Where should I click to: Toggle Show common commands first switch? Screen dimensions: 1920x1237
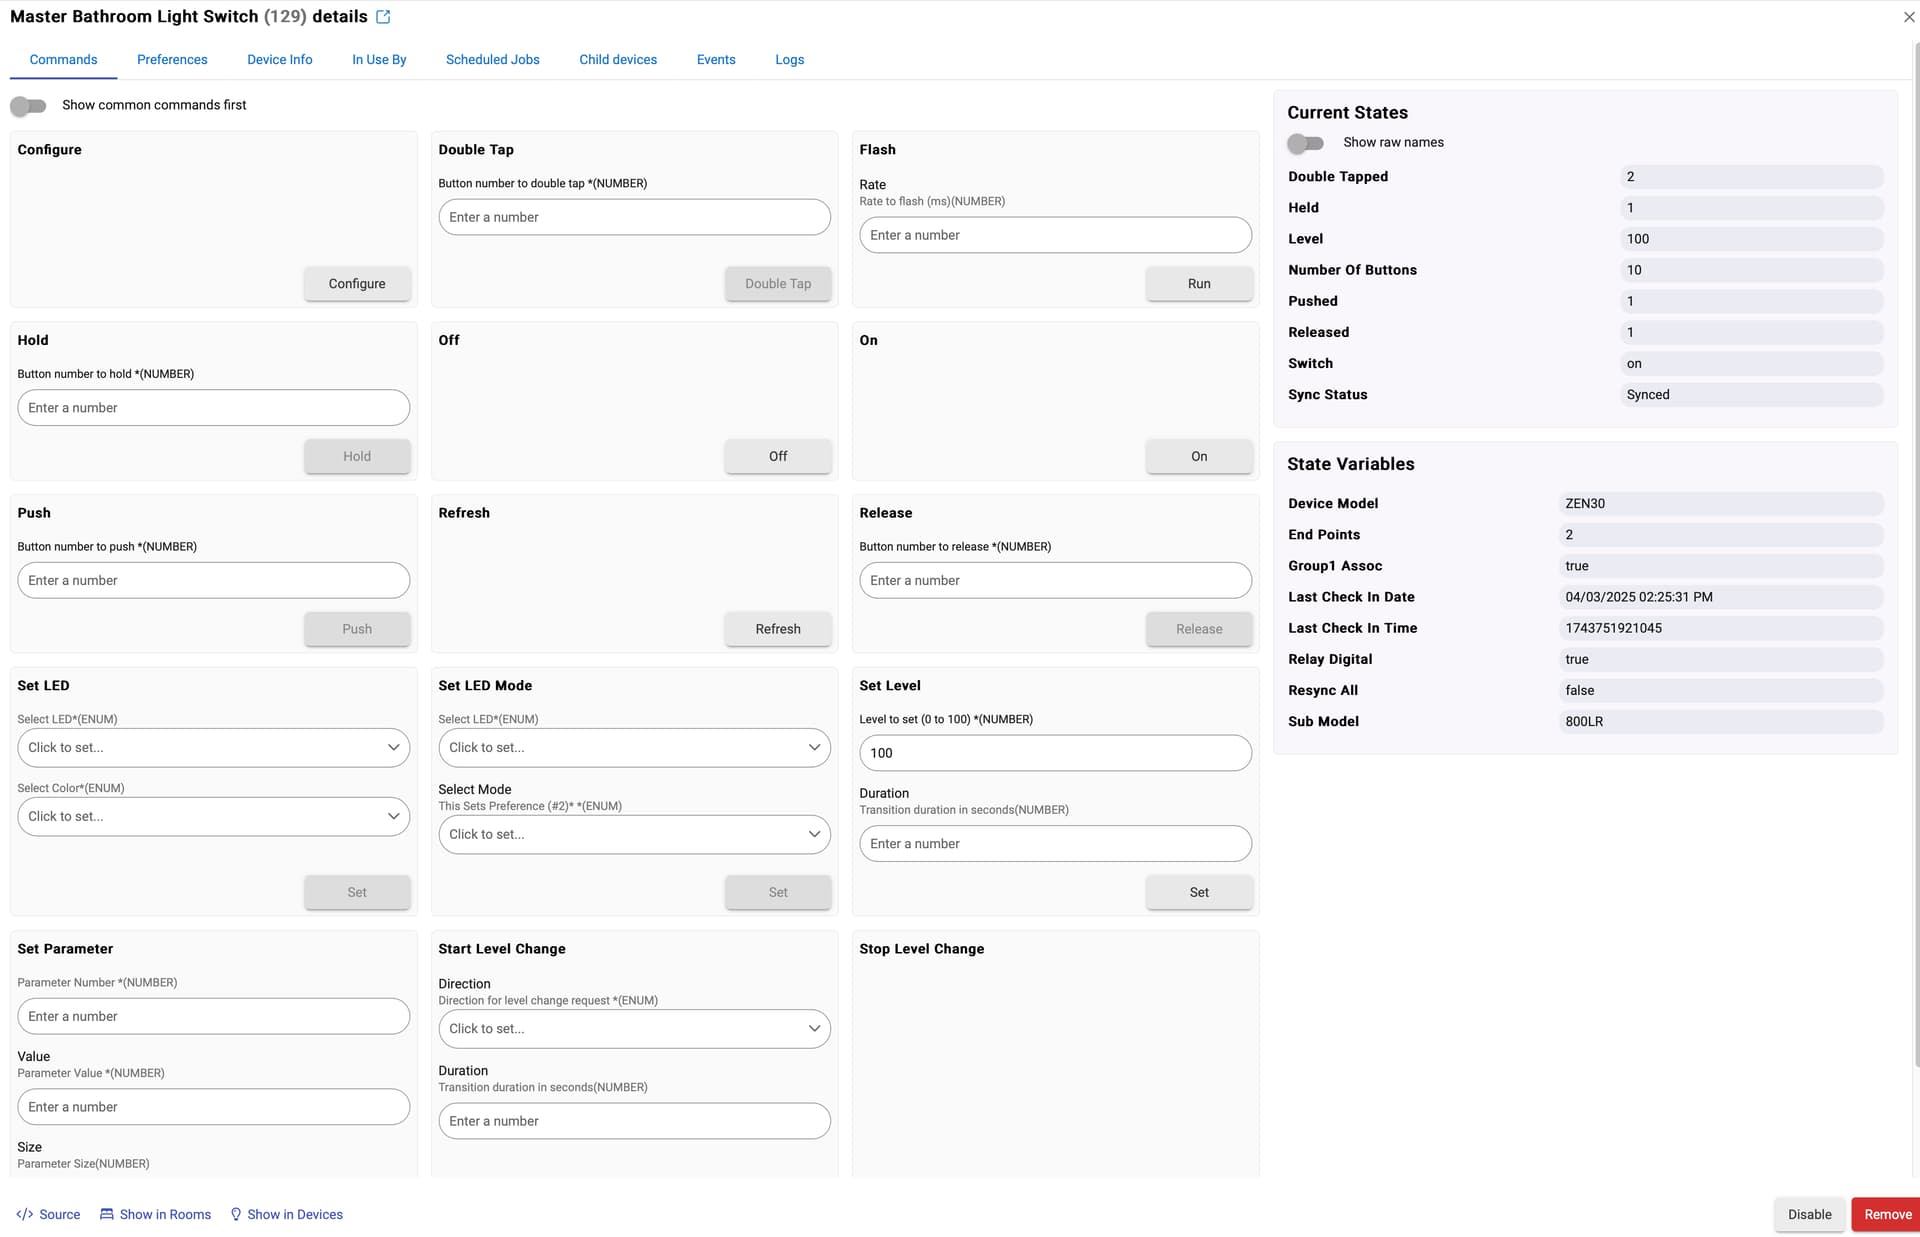(28, 105)
